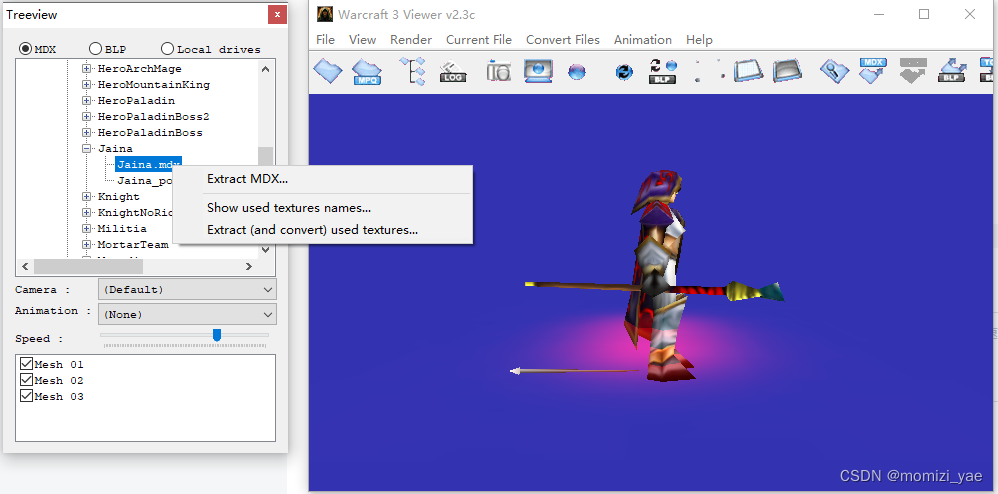
Task: Click the tree scrollbar left arrow
Action: 25,267
